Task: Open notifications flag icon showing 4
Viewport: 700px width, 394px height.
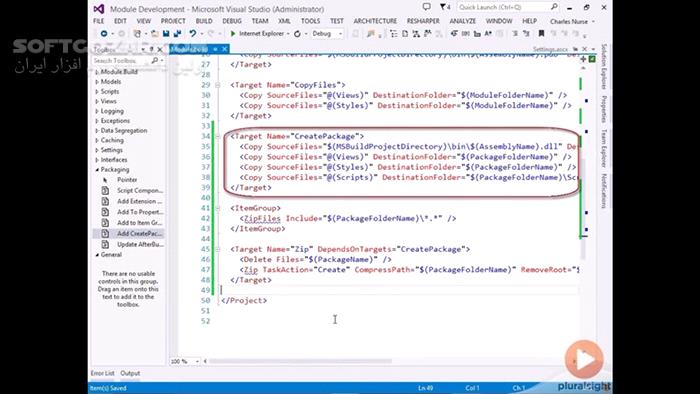Action: coord(445,7)
